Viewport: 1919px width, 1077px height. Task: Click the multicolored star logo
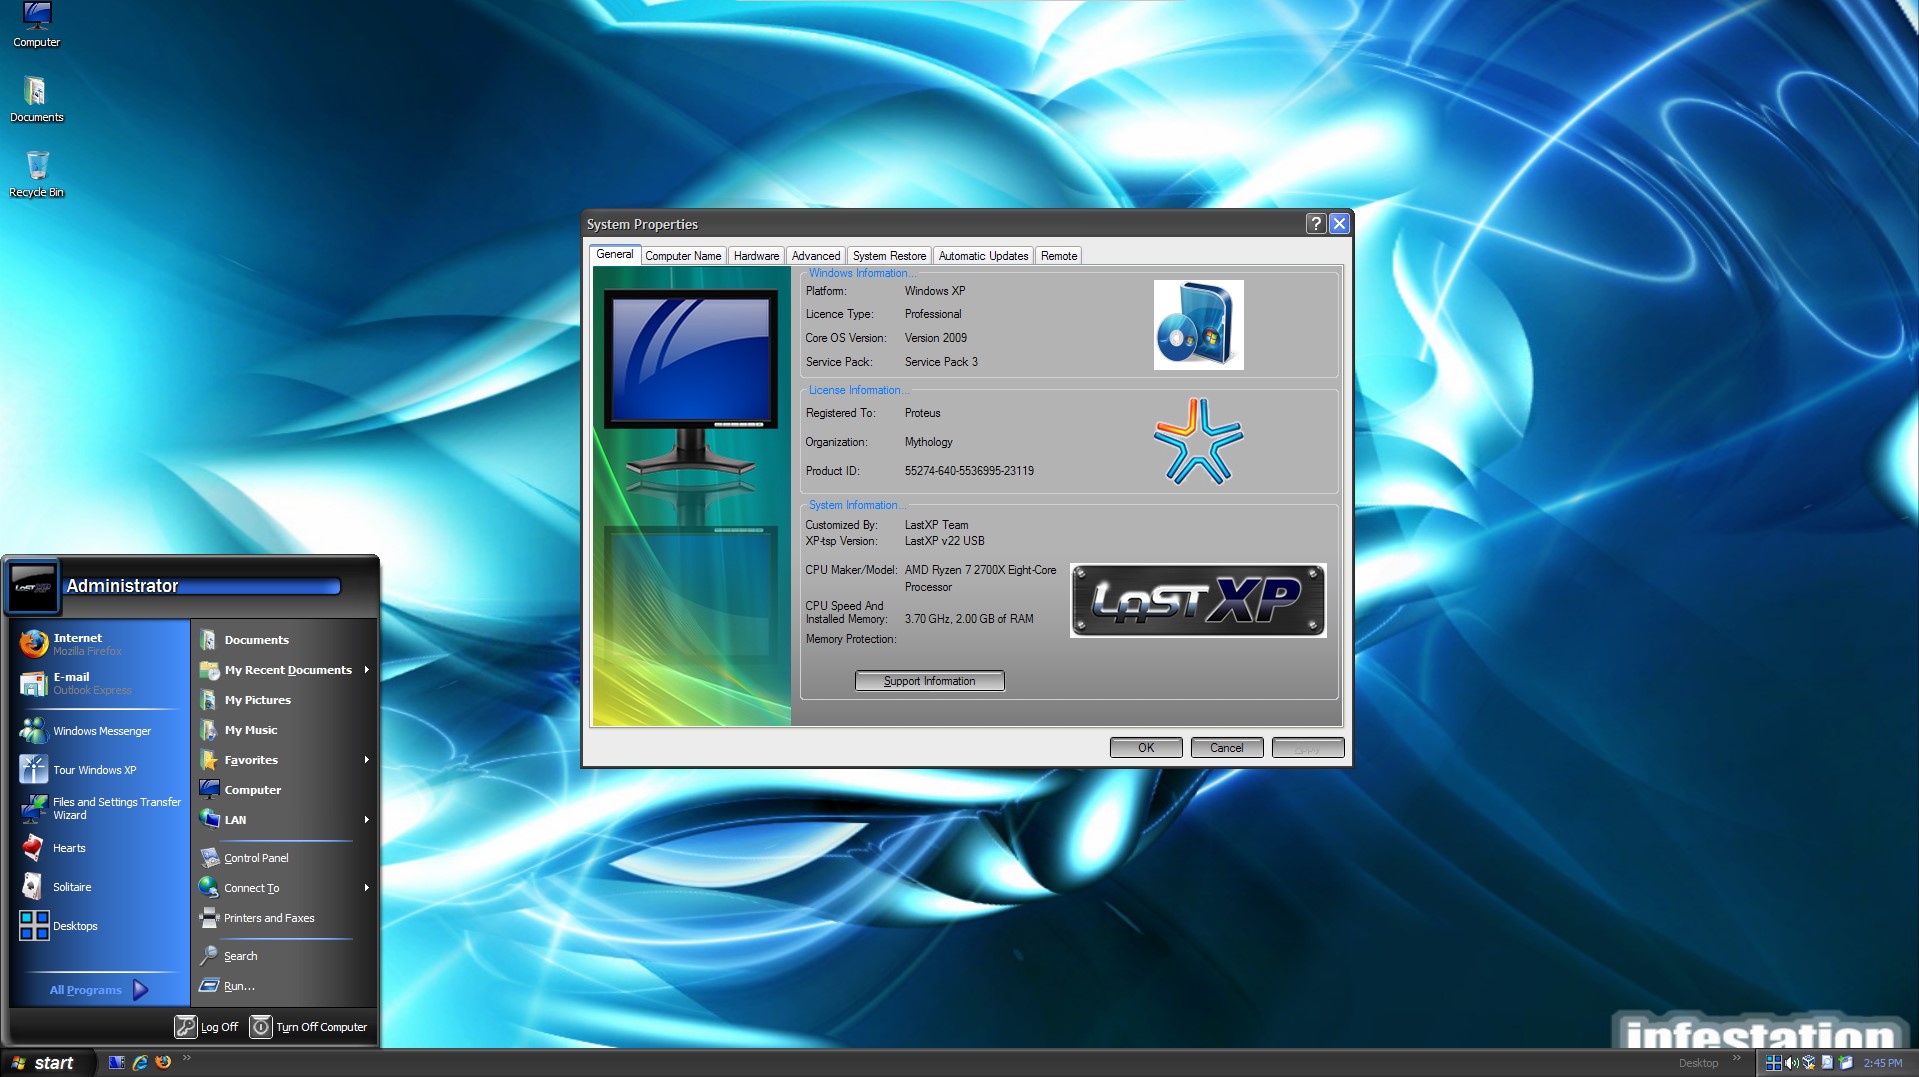1198,441
